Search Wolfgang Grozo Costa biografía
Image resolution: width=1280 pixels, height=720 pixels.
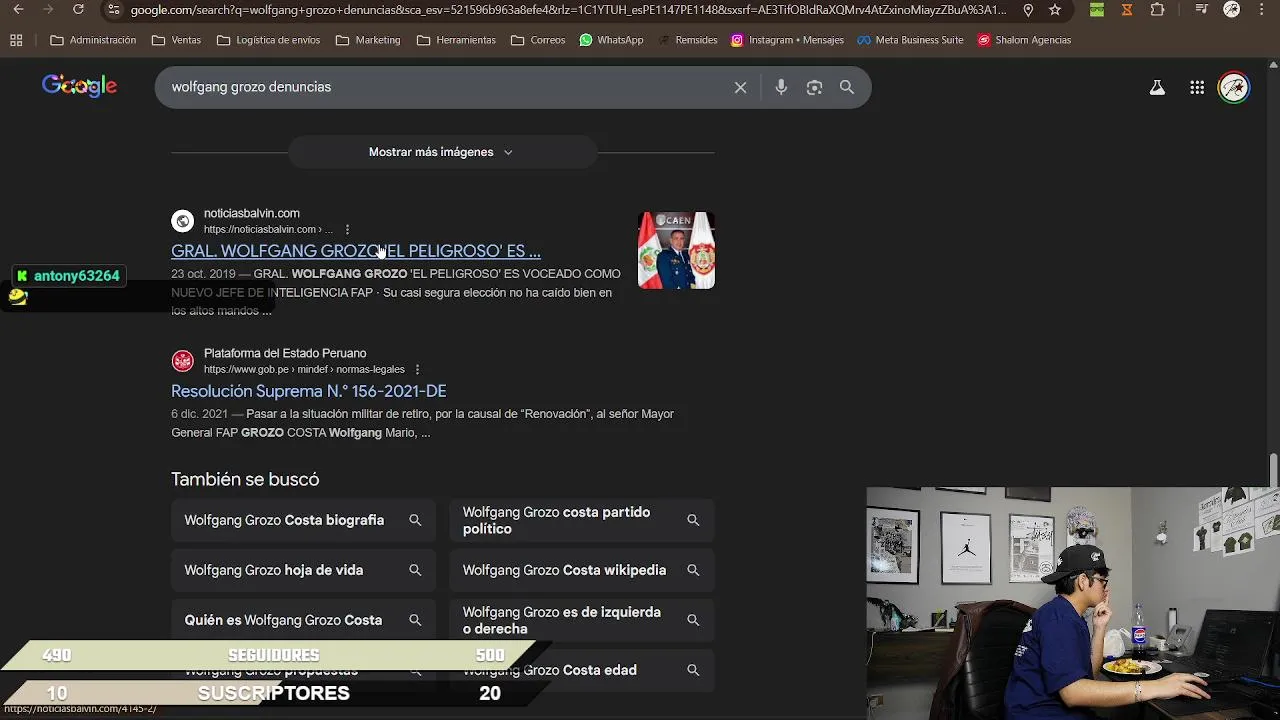coord(303,520)
